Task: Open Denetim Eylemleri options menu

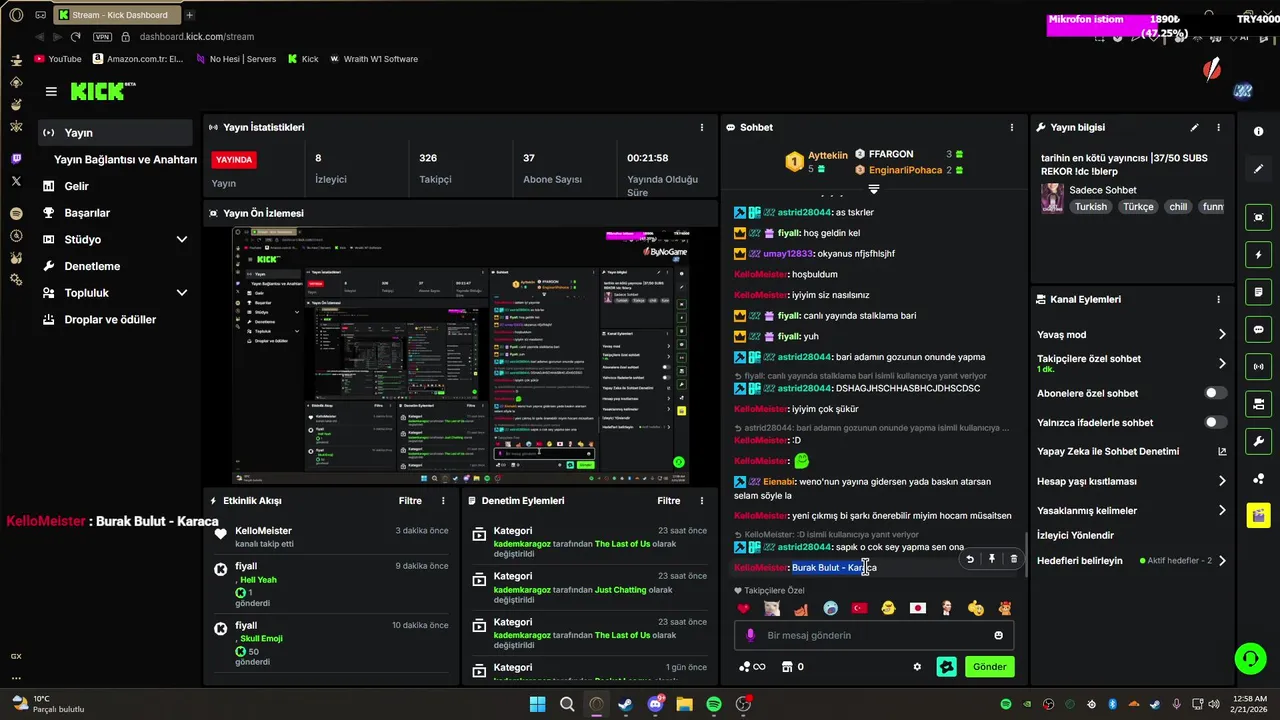Action: (702, 501)
